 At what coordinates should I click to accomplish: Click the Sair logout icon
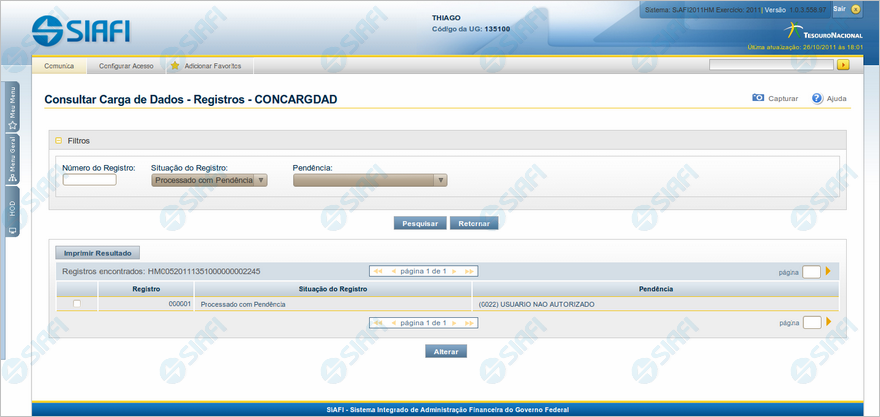click(x=855, y=9)
